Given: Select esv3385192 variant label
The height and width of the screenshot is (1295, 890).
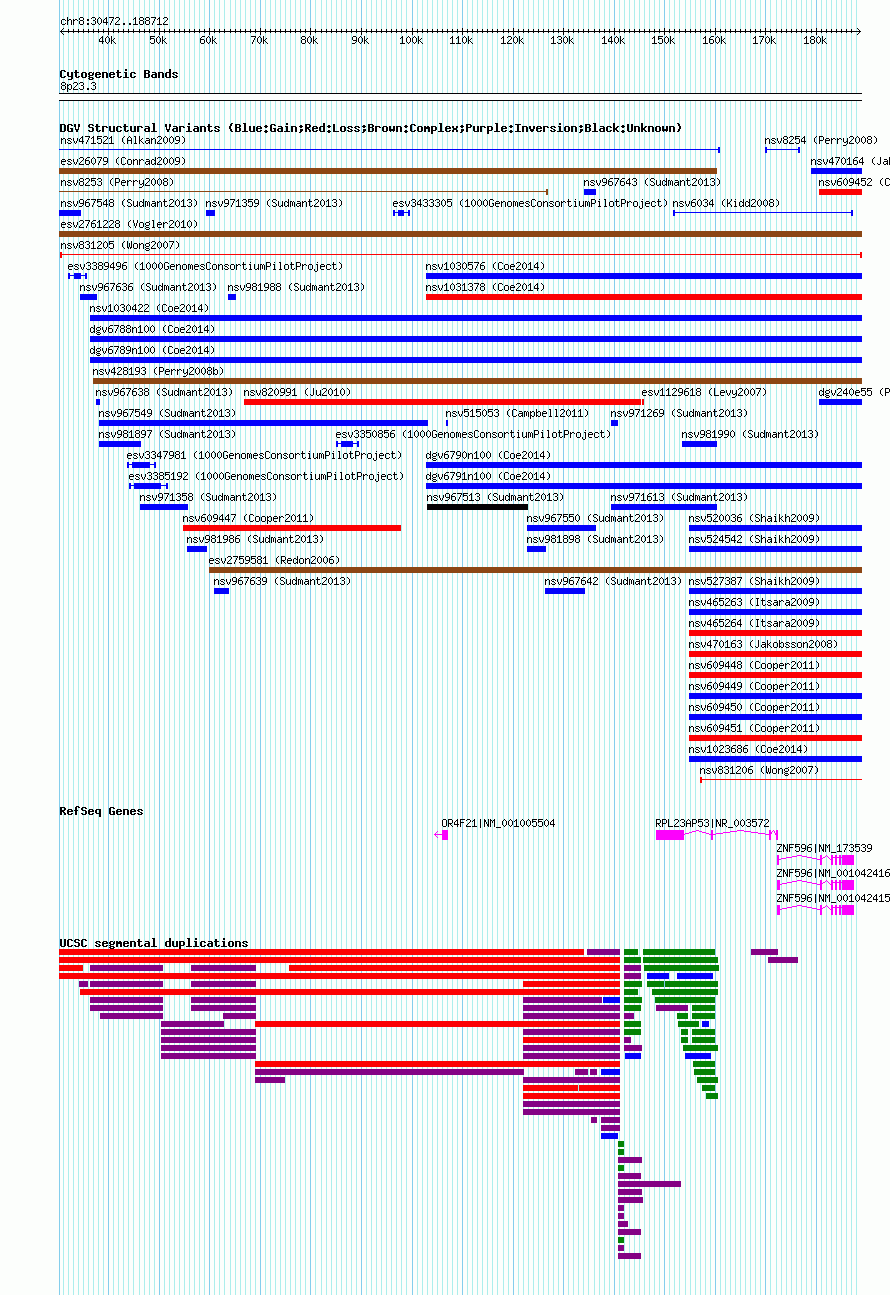Looking at the screenshot, I should (x=267, y=477).
